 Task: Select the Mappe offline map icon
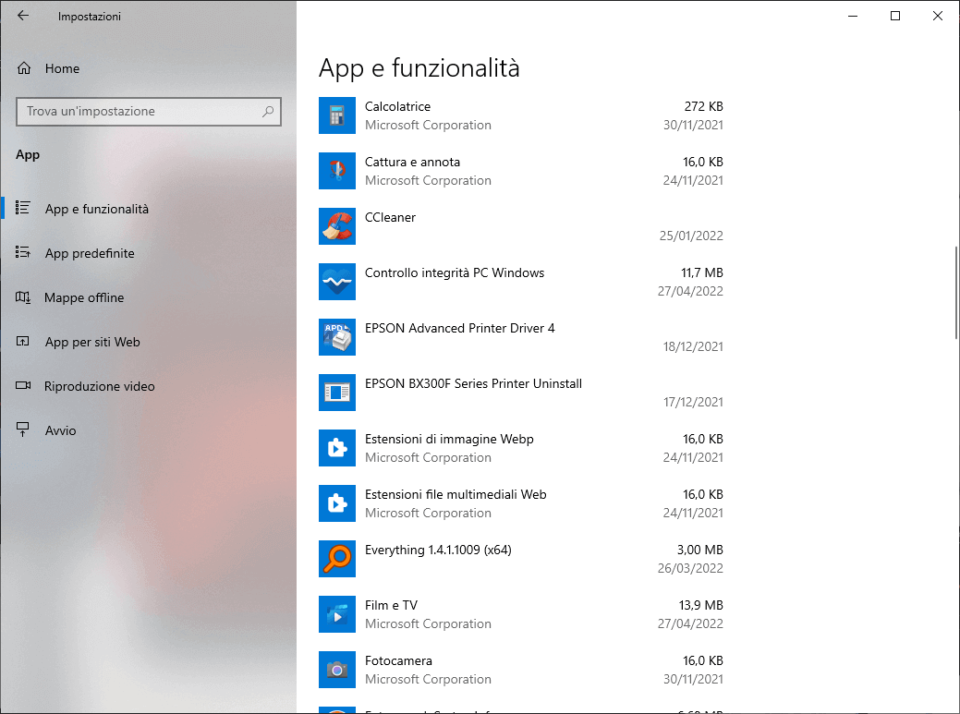click(23, 297)
